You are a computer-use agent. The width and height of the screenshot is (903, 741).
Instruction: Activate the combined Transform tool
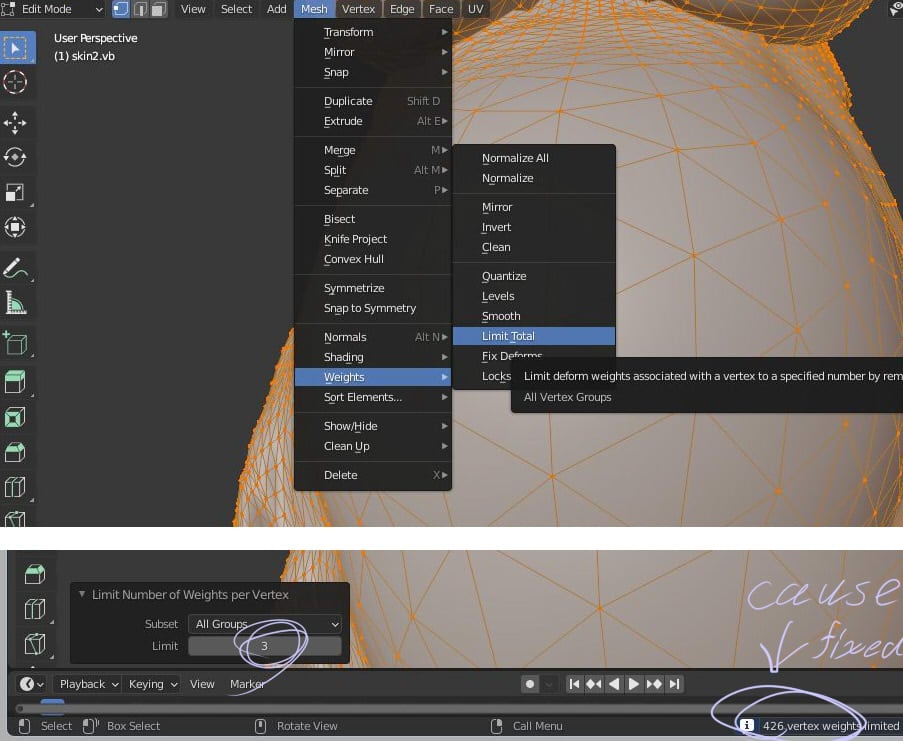tap(15, 227)
